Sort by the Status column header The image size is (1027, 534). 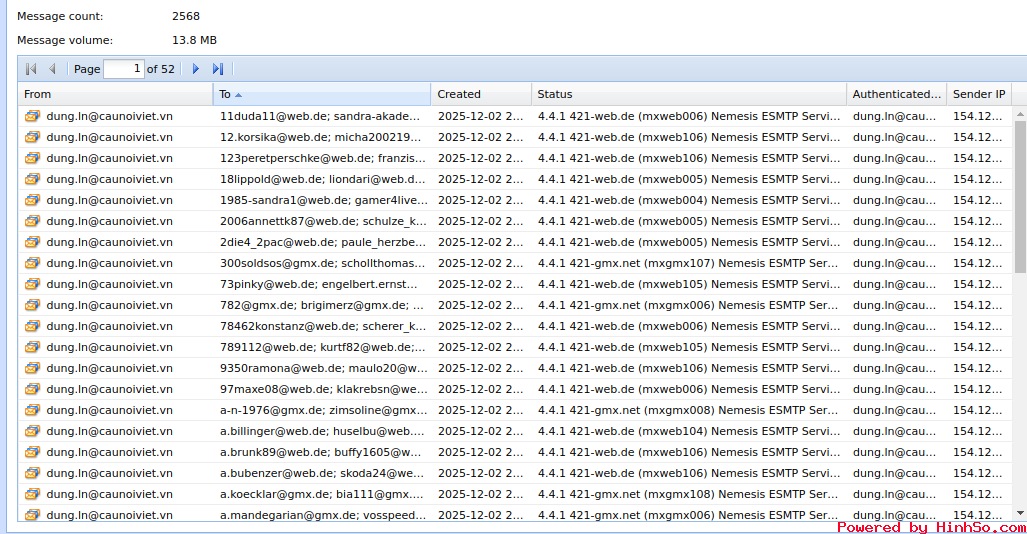(688, 94)
